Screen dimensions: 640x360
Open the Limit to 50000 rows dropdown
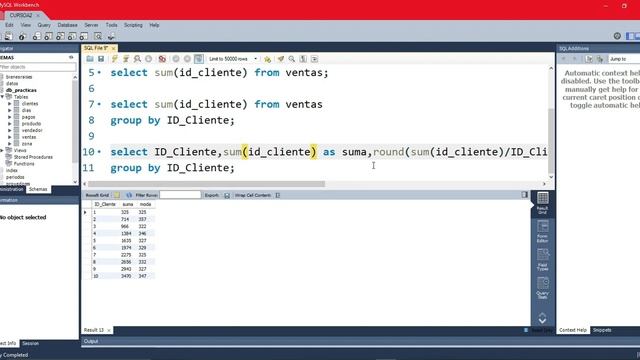pos(233,59)
